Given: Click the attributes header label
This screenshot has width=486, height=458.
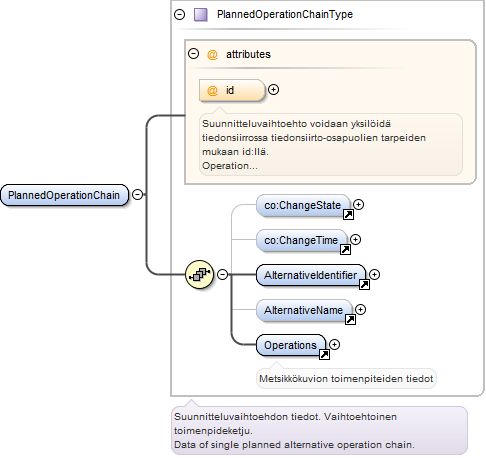Looking at the screenshot, I should pyautogui.click(x=248, y=54).
